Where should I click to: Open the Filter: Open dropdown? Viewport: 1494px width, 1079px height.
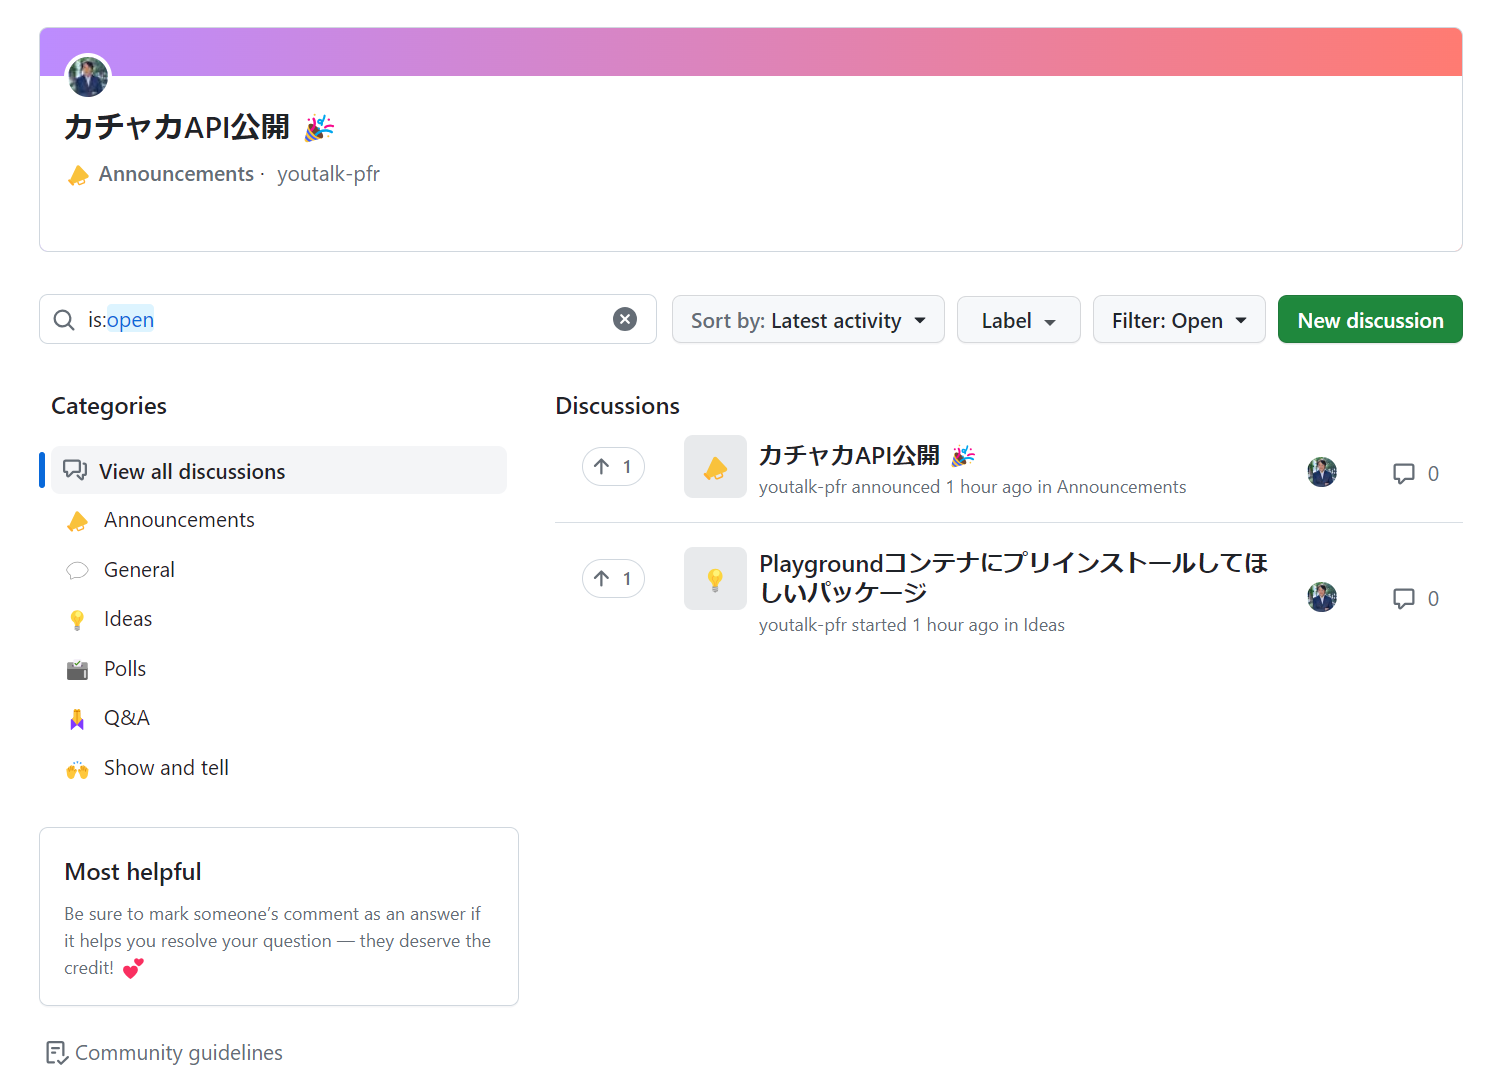(1178, 320)
